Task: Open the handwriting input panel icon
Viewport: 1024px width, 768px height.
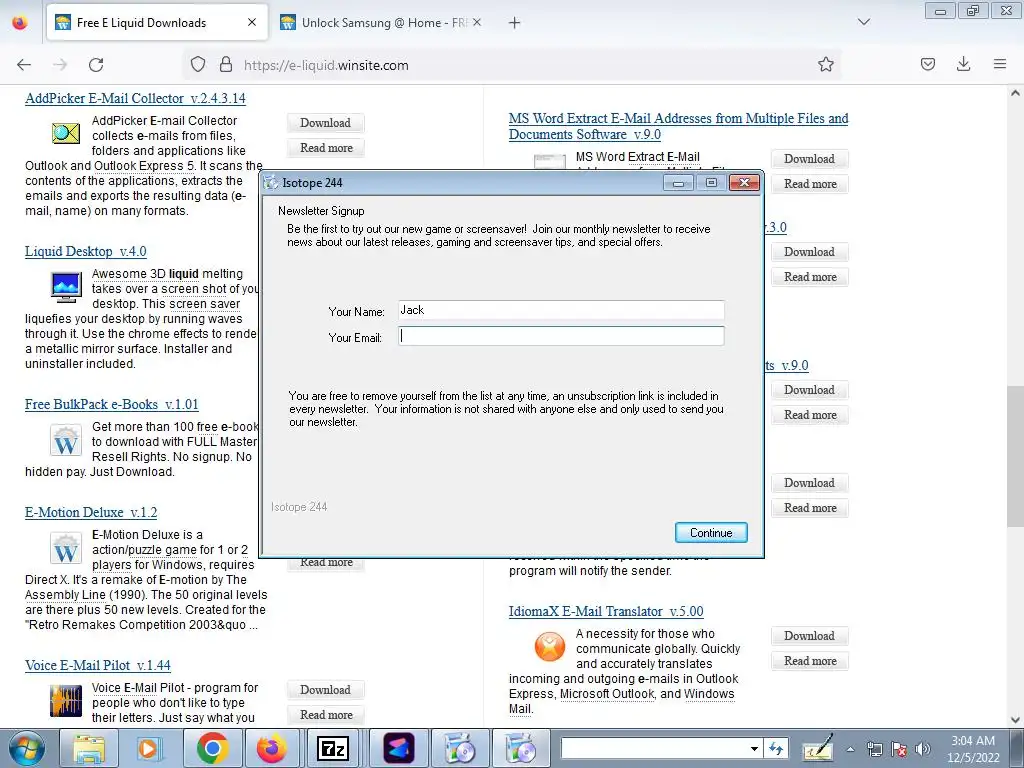Action: pos(818,748)
